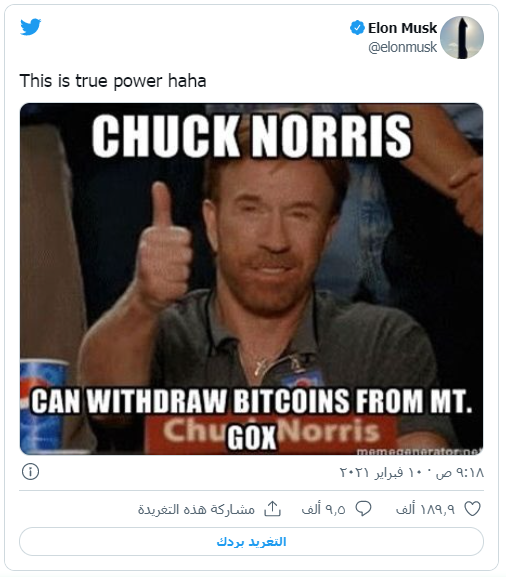Click the blue verified checkmark badge
Image resolution: width=506 pixels, height=577 pixels.
357,28
